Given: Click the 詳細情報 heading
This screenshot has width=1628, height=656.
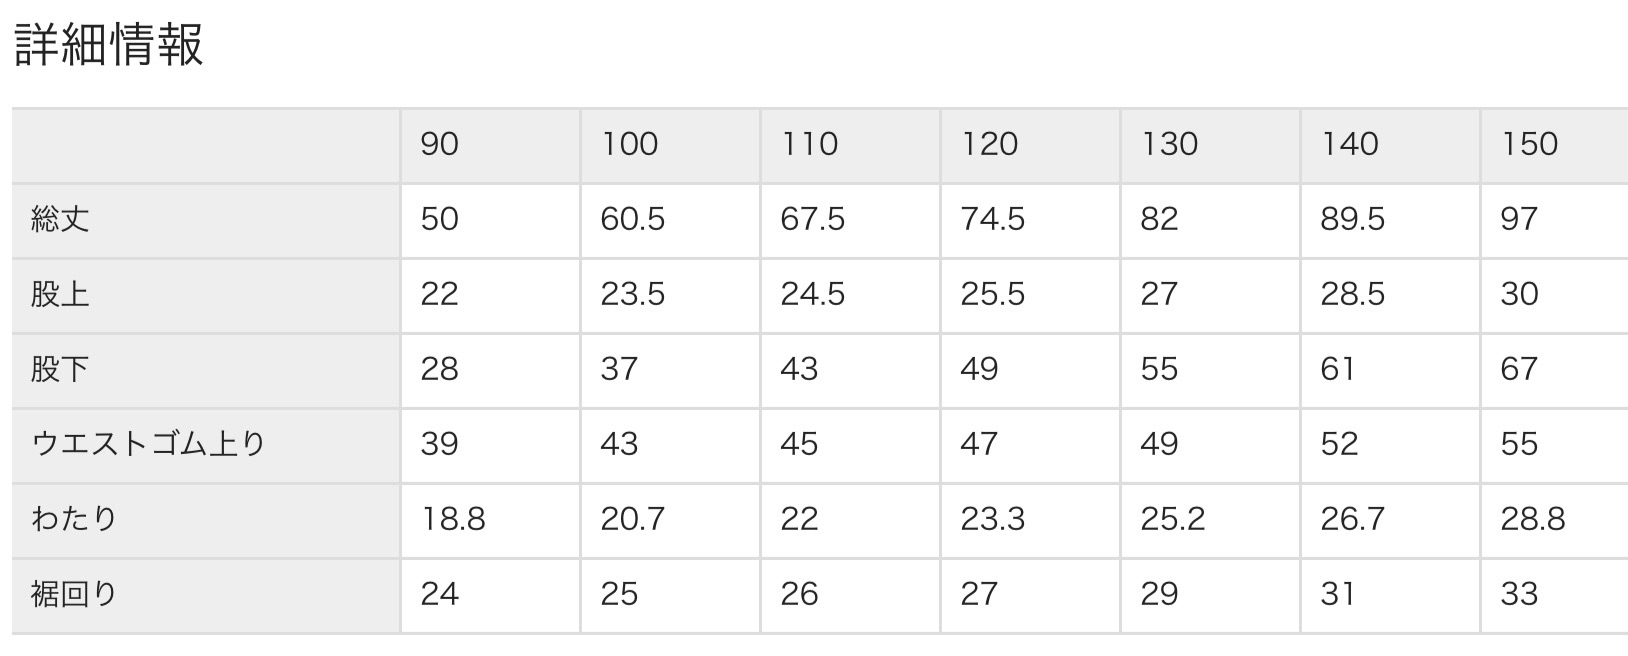Looking at the screenshot, I should click(109, 43).
